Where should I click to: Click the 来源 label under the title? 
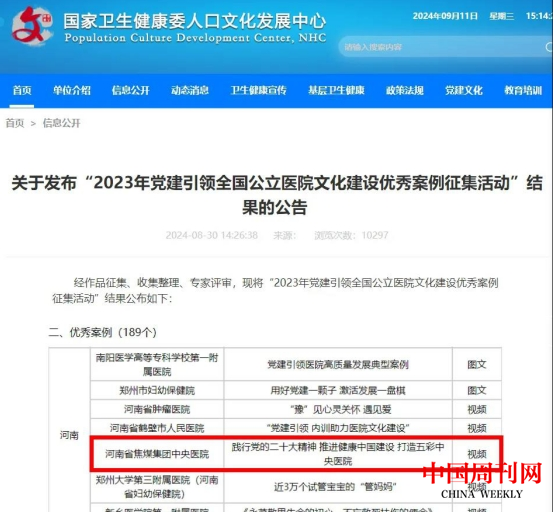point(285,235)
